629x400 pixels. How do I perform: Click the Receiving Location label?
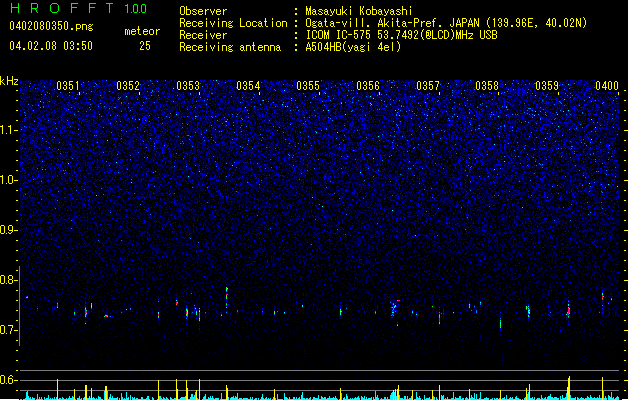[x=233, y=23]
